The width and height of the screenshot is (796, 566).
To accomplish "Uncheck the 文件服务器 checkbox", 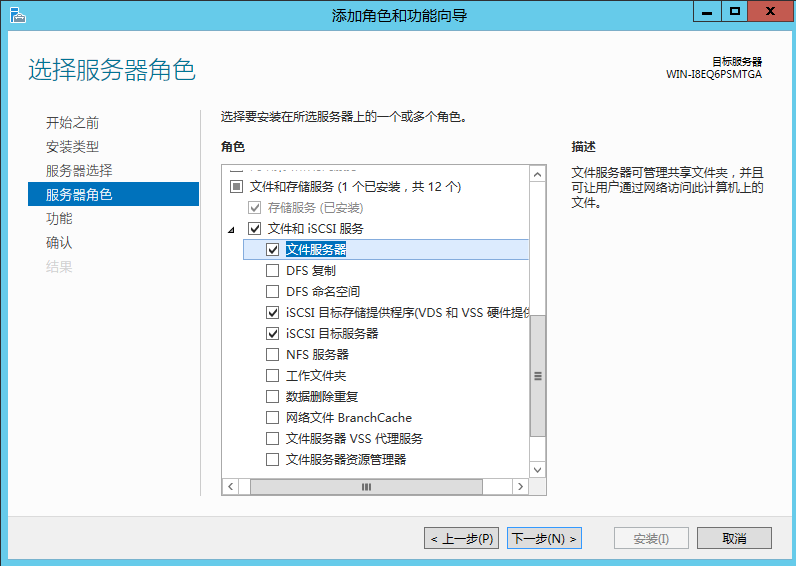I will tap(273, 250).
